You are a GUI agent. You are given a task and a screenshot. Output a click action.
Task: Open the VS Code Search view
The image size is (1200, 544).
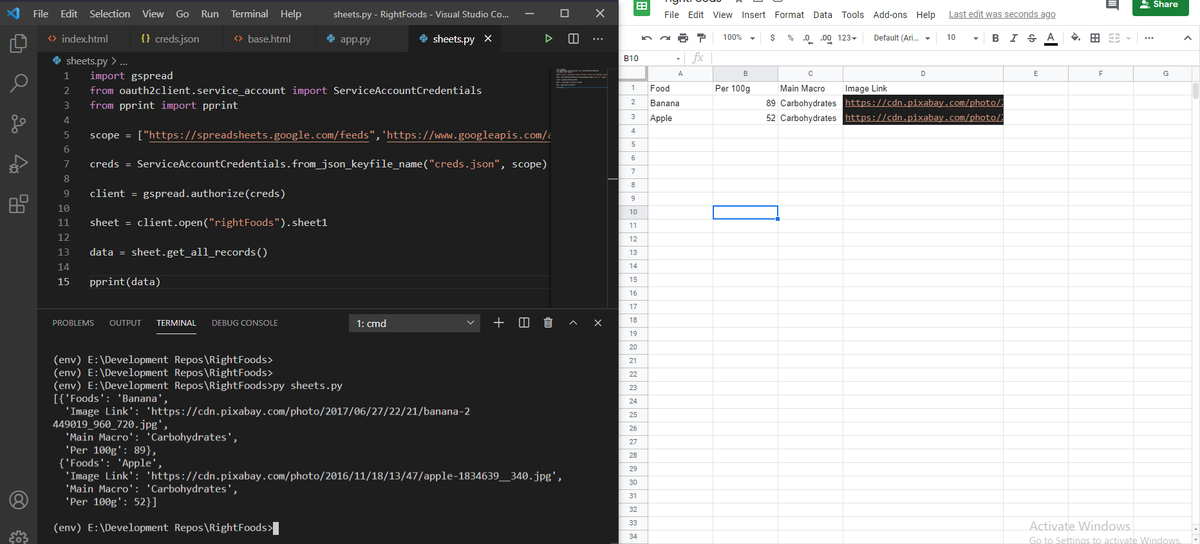coord(18,84)
